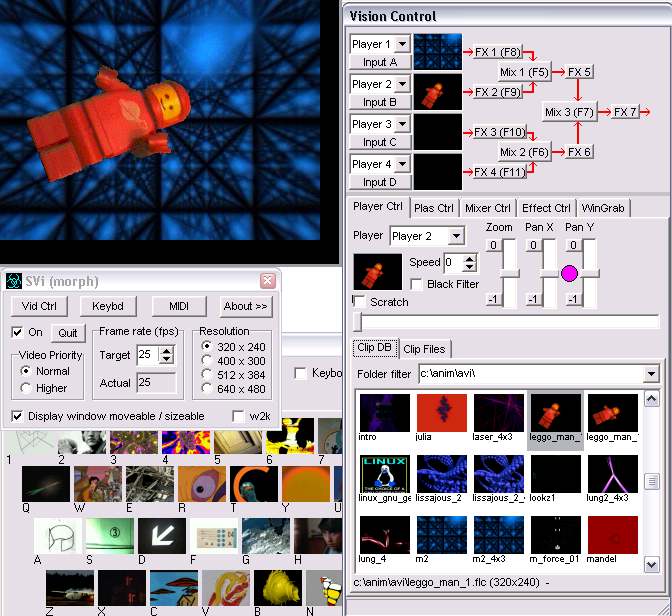Click keyboard clip thumbnail for key A
The width and height of the screenshot is (672, 616).
[x=58, y=536]
